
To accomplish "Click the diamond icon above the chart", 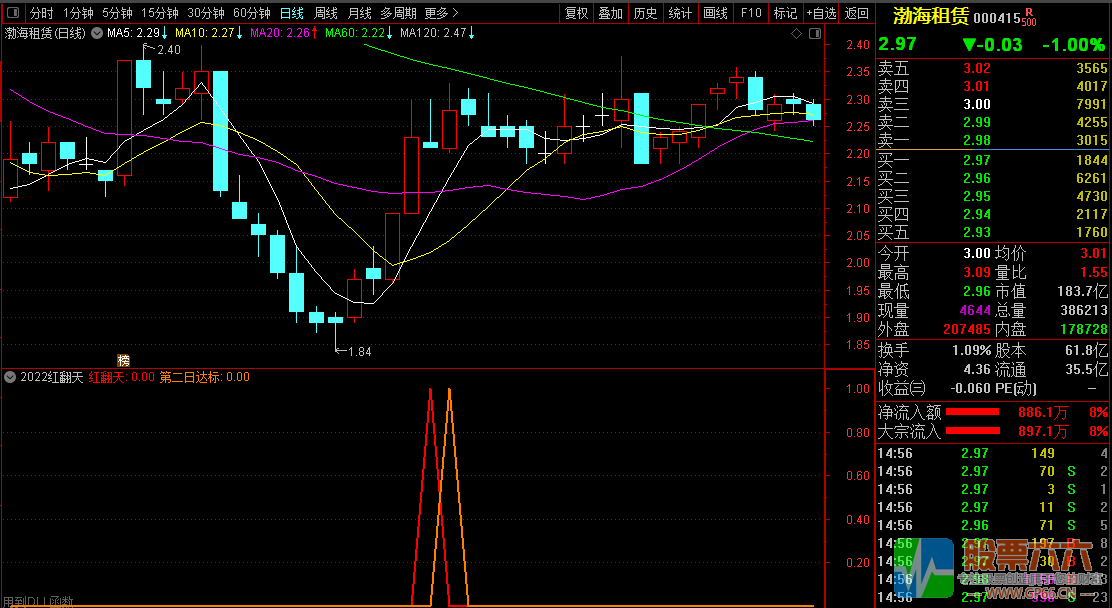I will tap(796, 34).
